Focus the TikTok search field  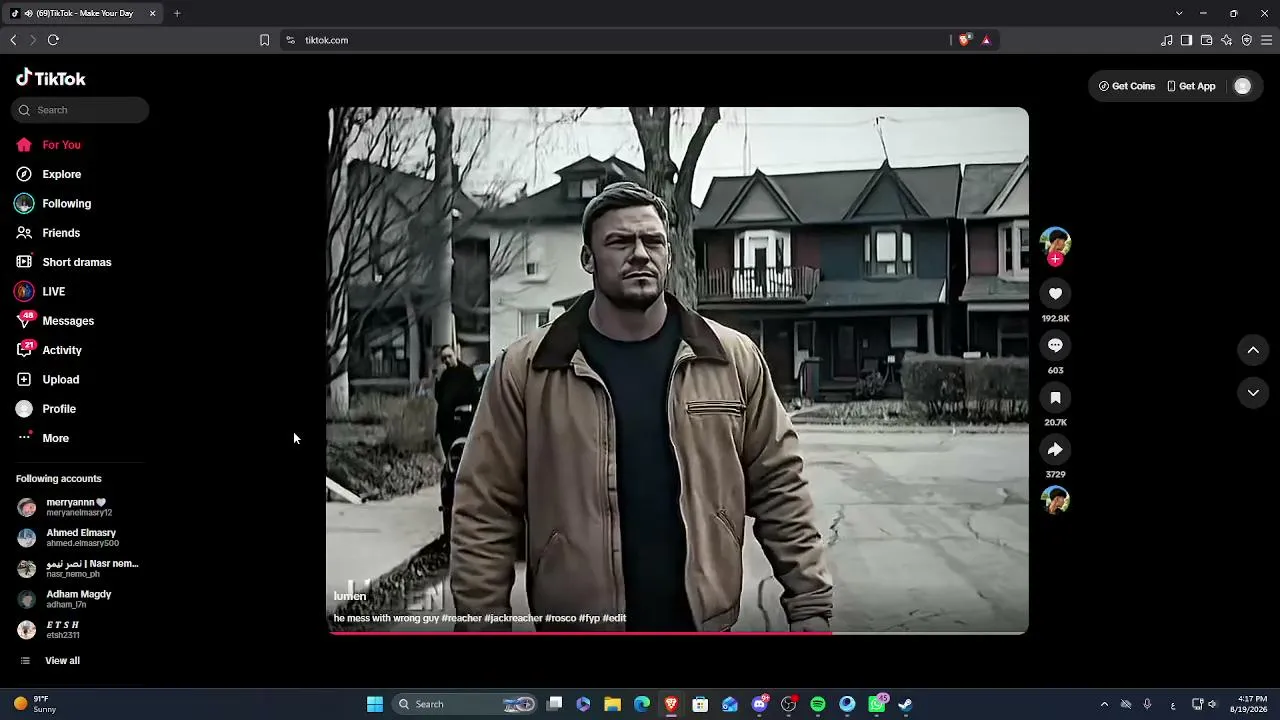(x=80, y=110)
